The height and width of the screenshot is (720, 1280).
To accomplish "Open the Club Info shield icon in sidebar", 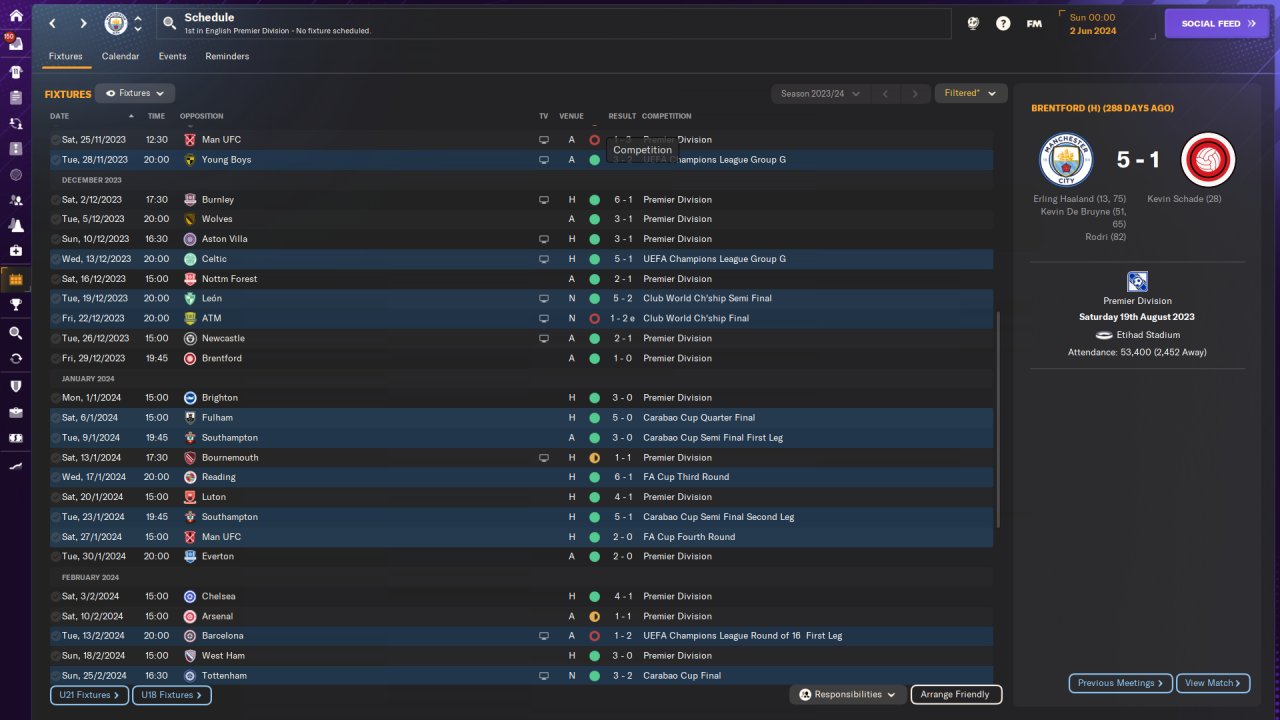I will tap(15, 386).
